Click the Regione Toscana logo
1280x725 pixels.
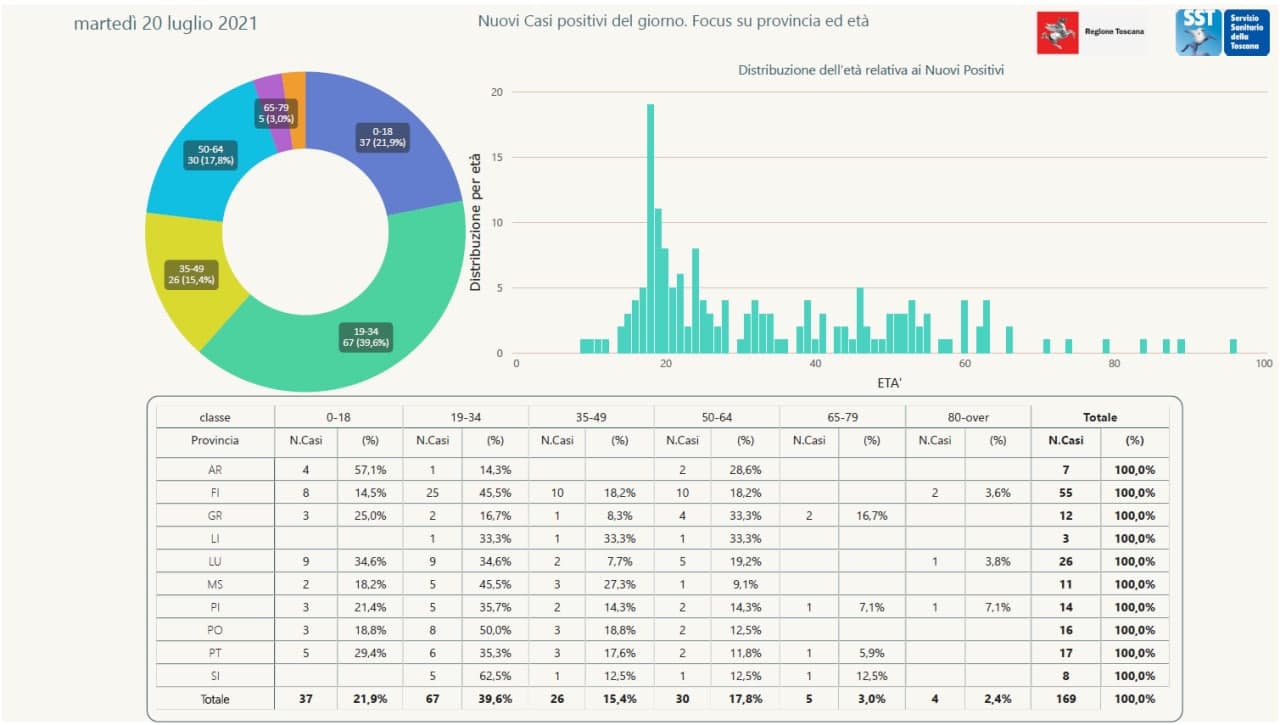click(x=1091, y=32)
